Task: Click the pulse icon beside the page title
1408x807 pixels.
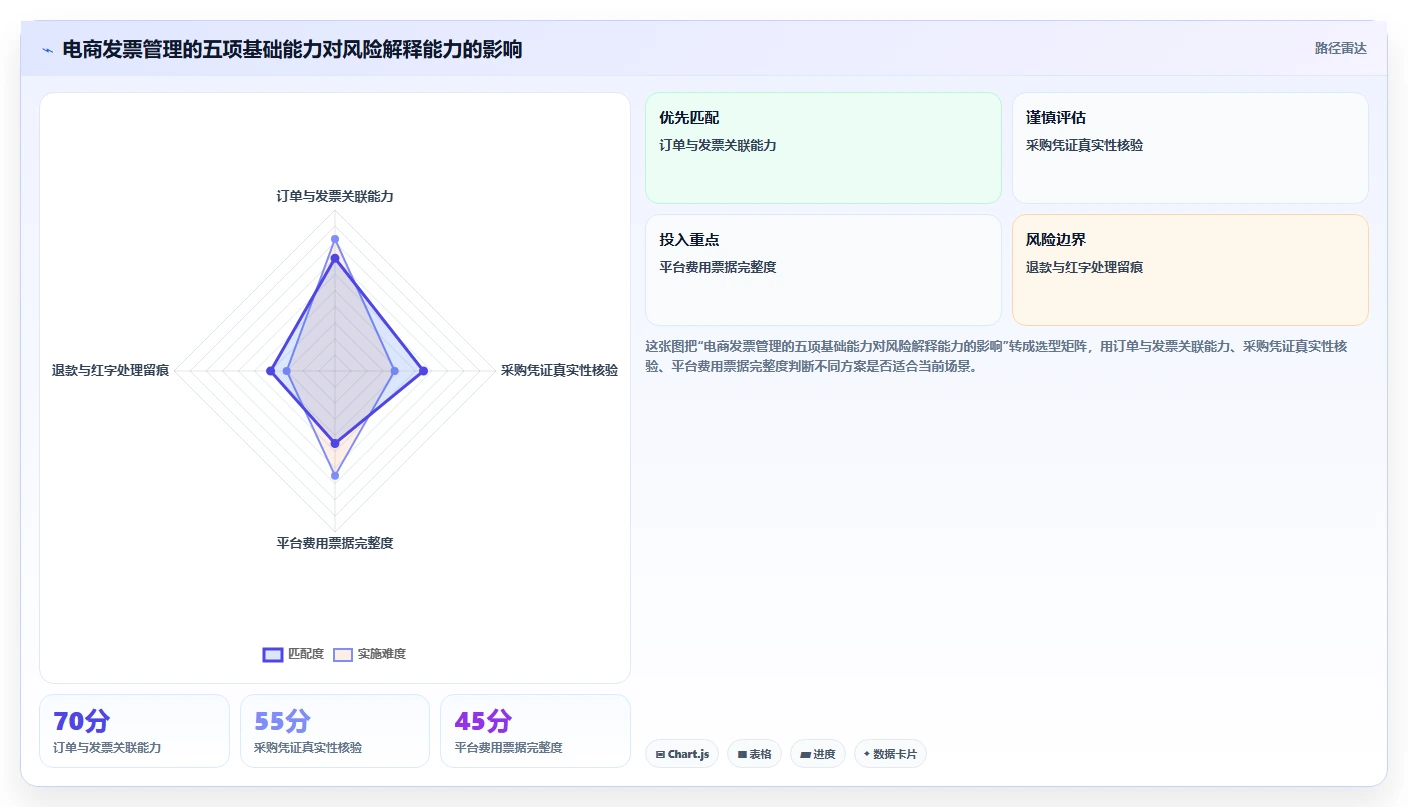Action: click(48, 49)
